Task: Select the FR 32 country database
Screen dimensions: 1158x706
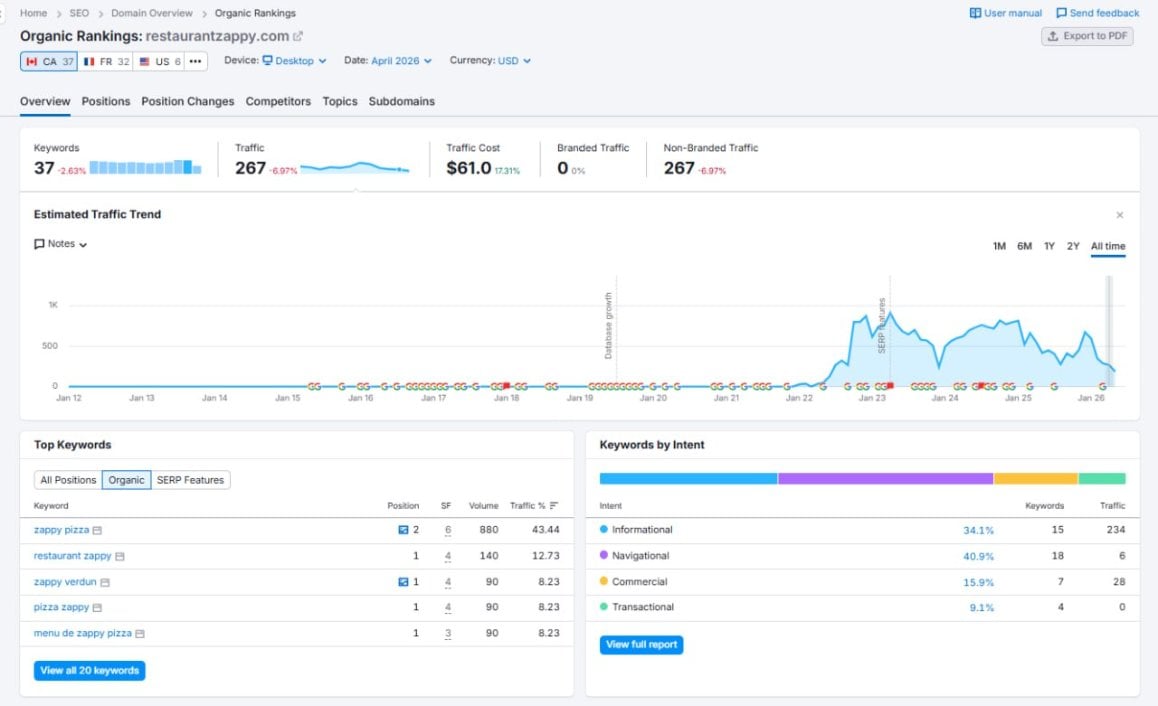Action: pyautogui.click(x=106, y=61)
